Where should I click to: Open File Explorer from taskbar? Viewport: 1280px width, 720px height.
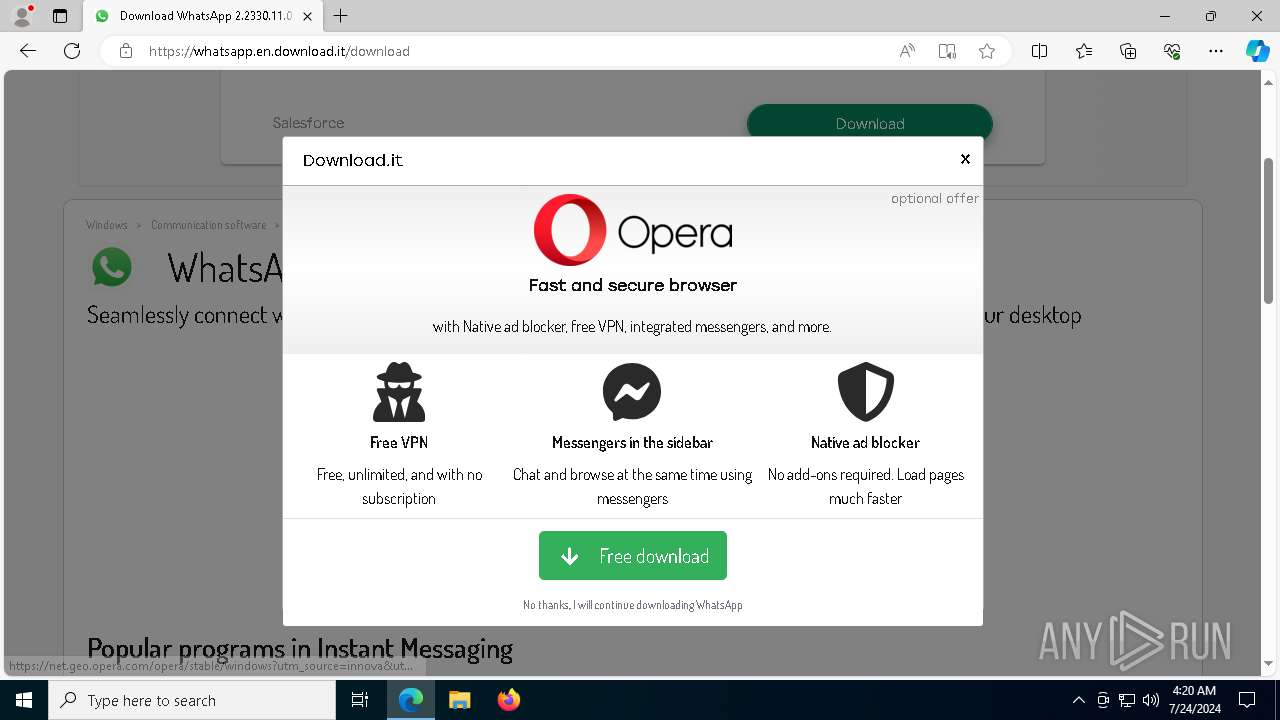click(x=459, y=700)
